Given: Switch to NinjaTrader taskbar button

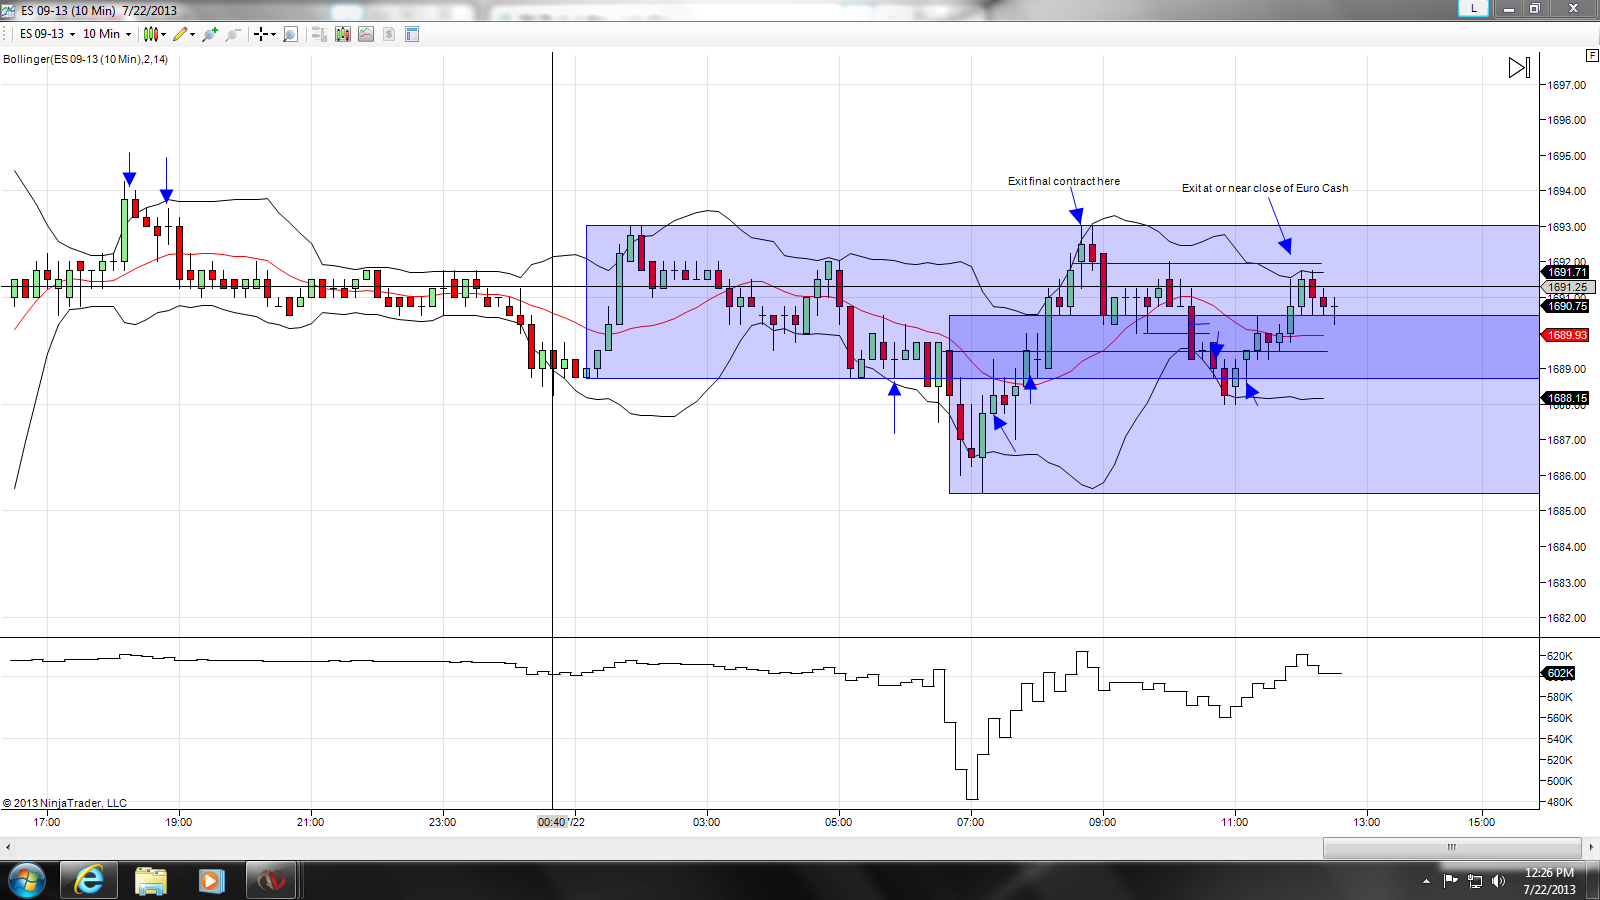Looking at the screenshot, I should [x=271, y=881].
